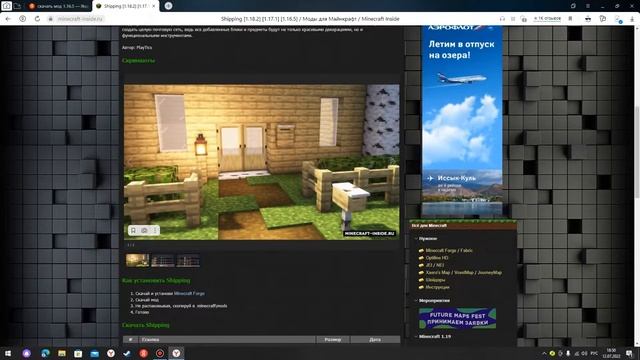This screenshot has width=640, height=360.
Task: Click the bookmark icon in the address bar
Action: point(570,19)
